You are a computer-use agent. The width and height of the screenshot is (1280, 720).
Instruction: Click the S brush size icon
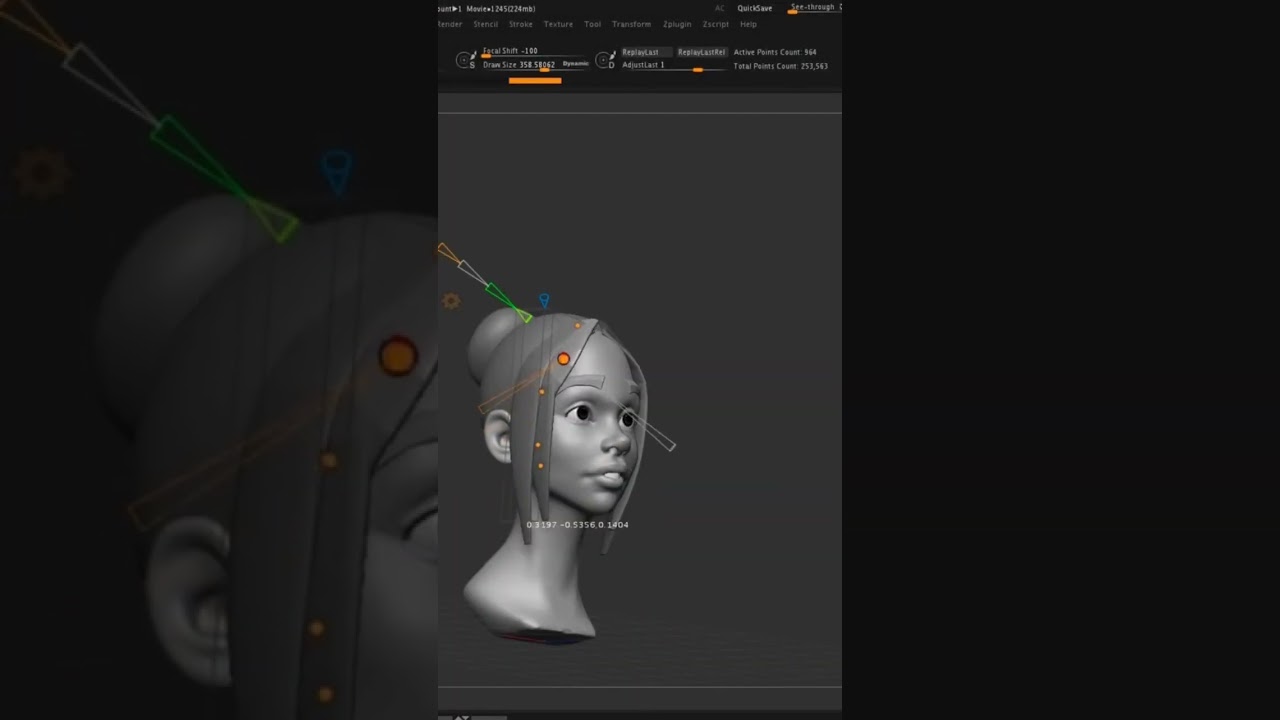coord(465,60)
